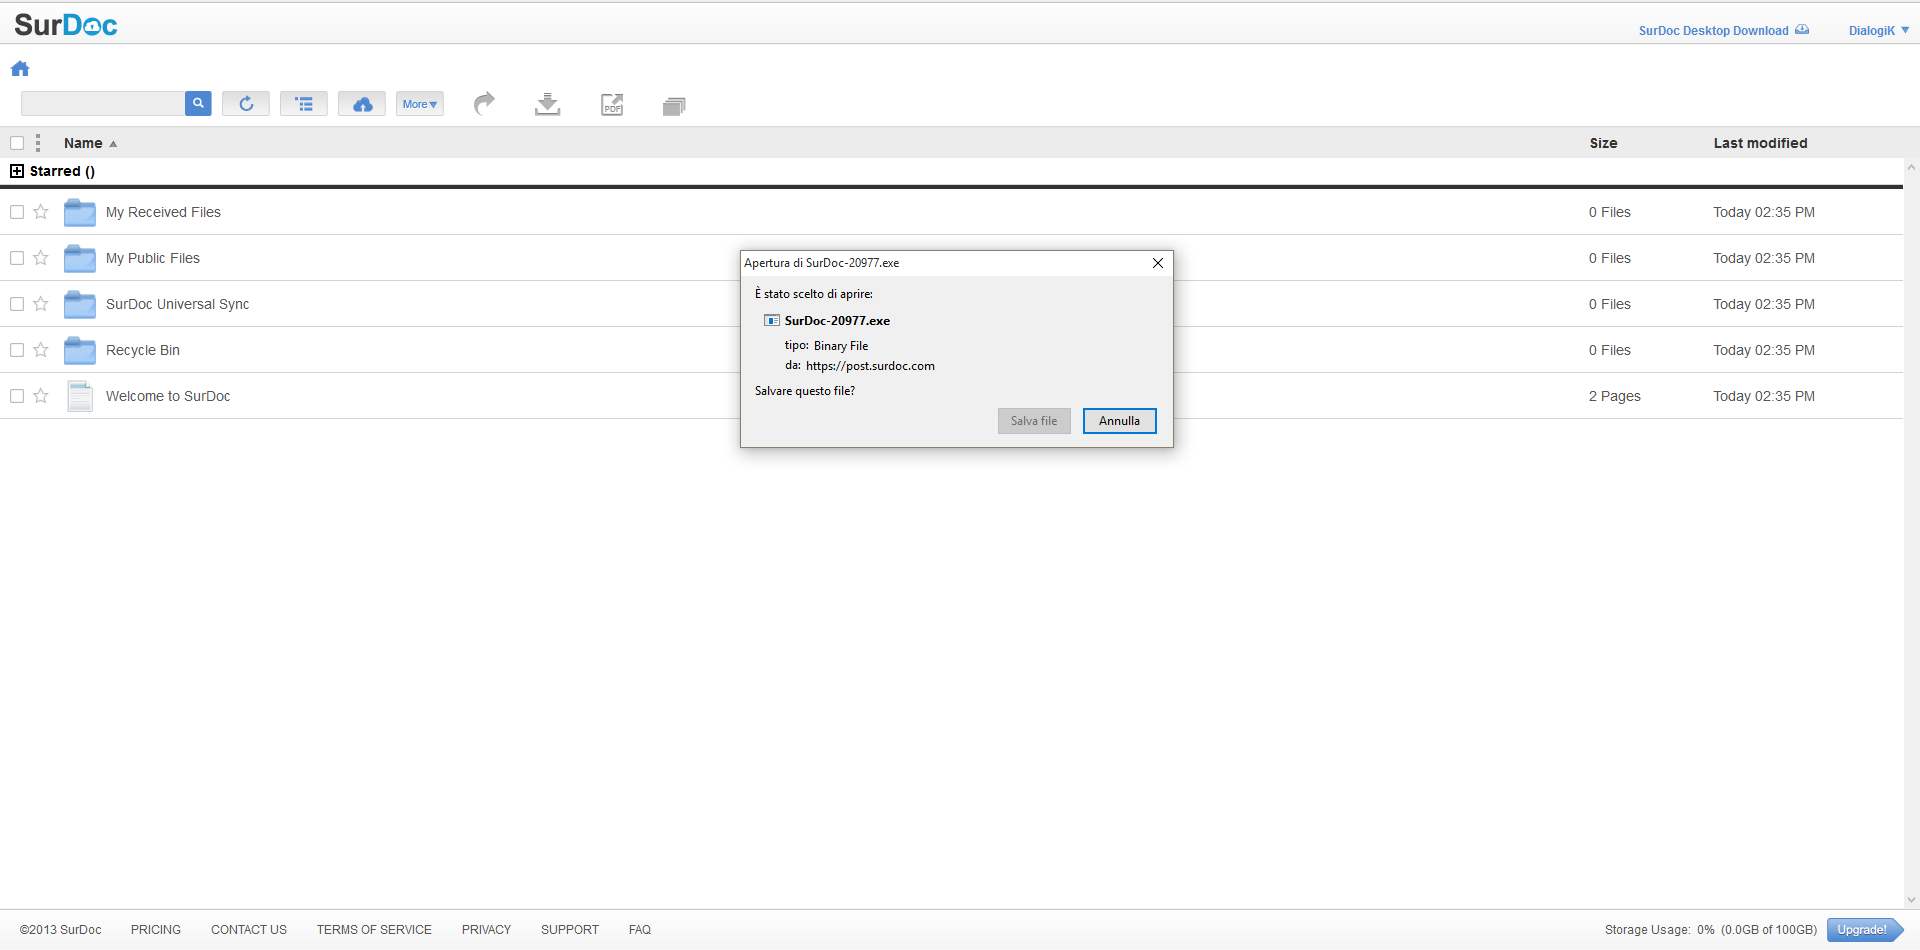The height and width of the screenshot is (950, 1920).
Task: Click the My Public Files name
Action: 153,258
